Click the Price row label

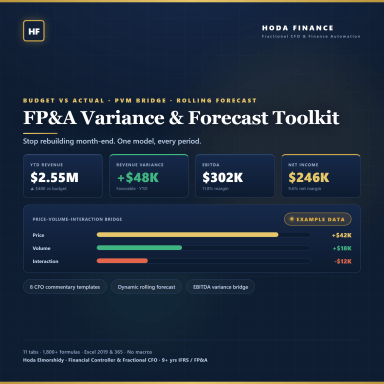pyautogui.click(x=38, y=235)
